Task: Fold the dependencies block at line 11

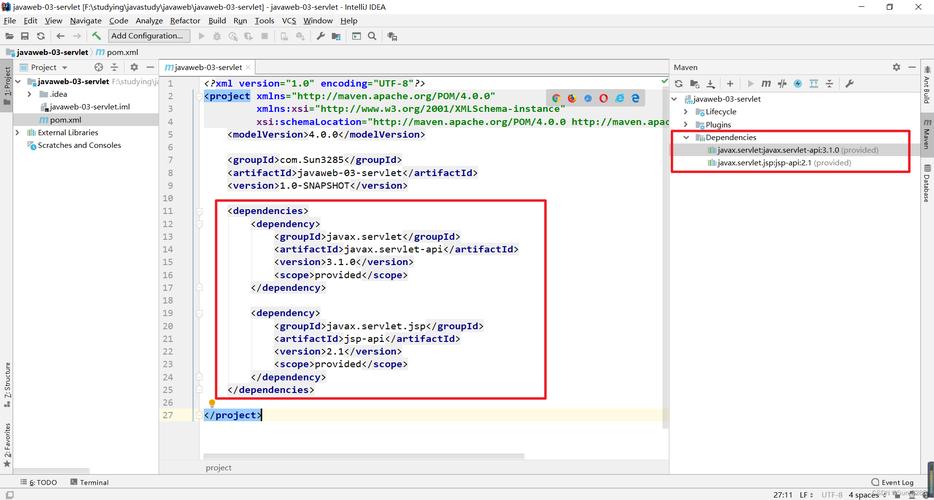Action: click(x=200, y=211)
